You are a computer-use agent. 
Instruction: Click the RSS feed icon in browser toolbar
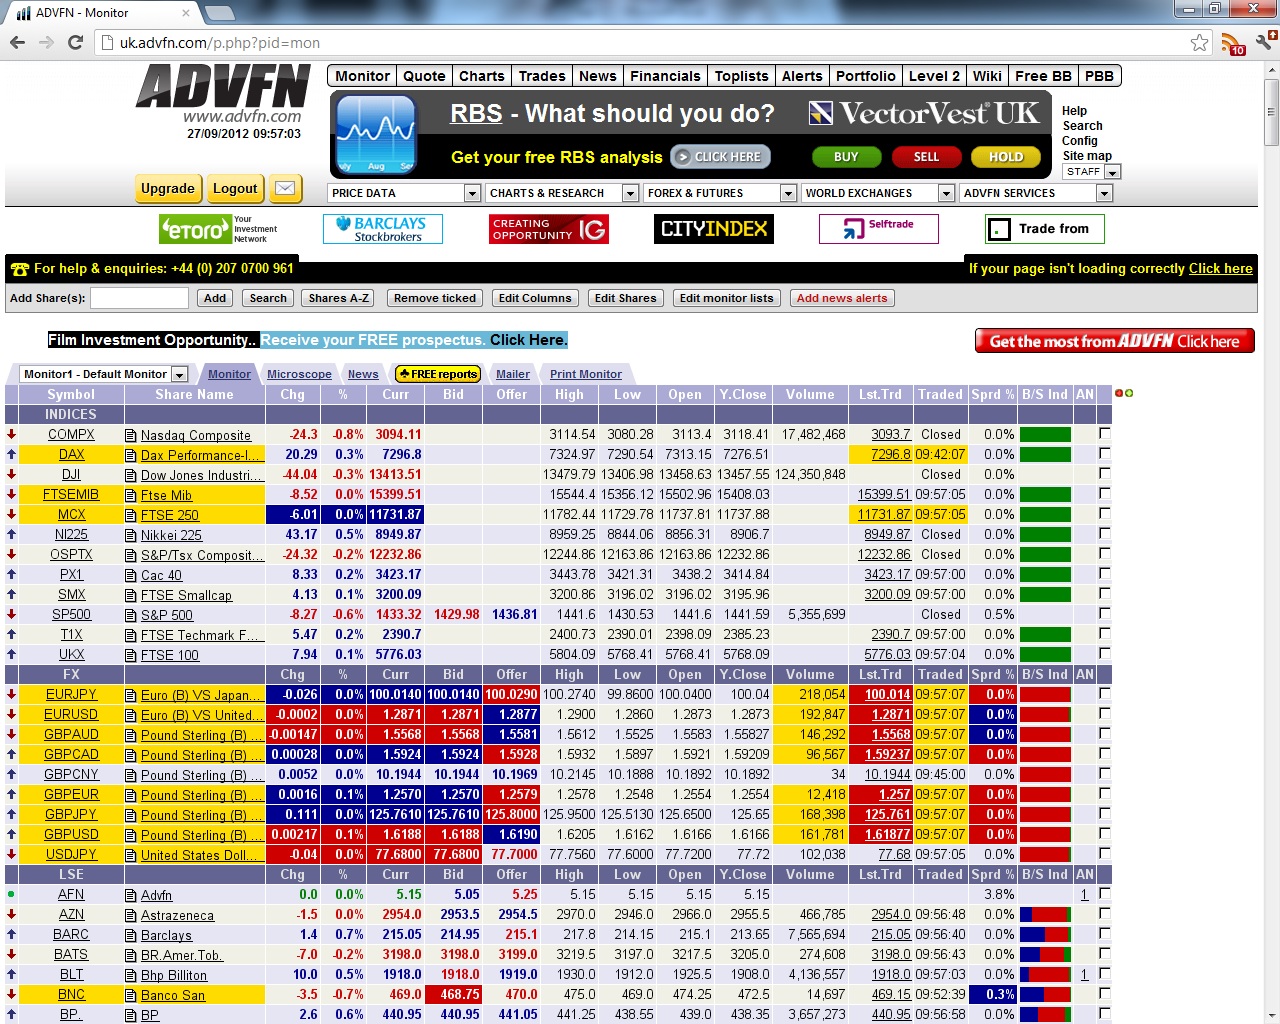(1232, 43)
